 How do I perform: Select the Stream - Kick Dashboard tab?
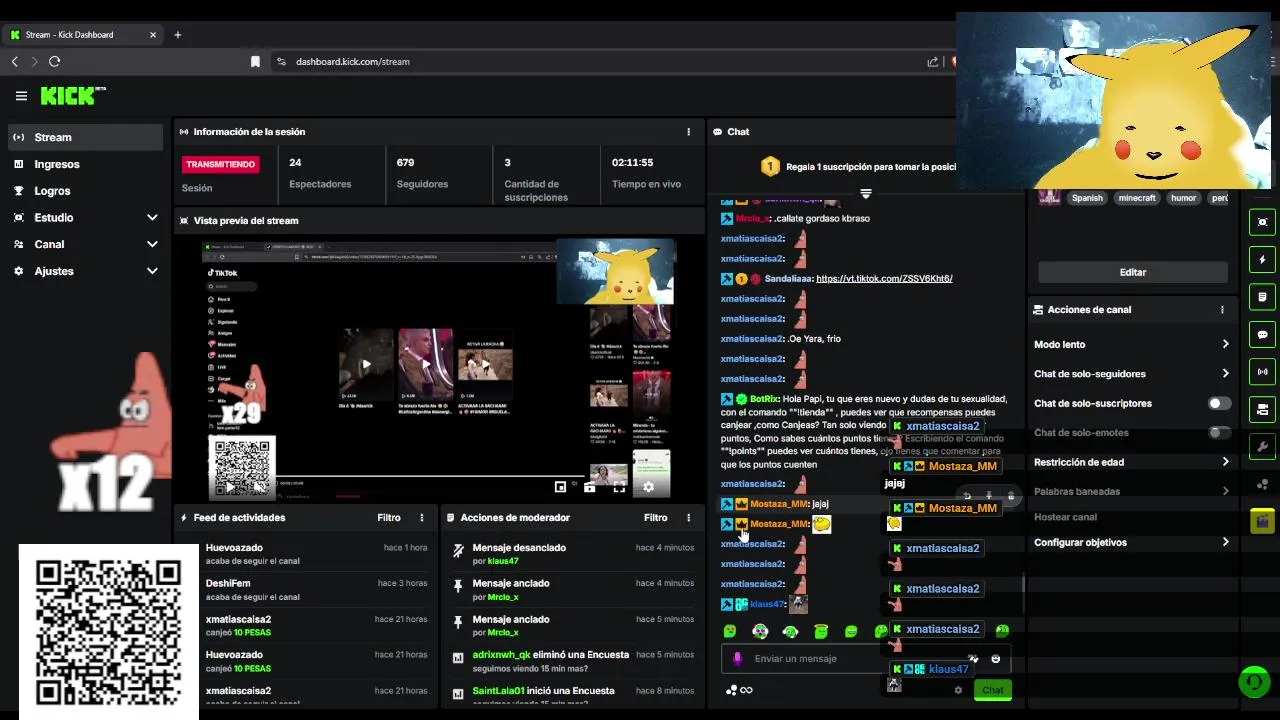pyautogui.click(x=84, y=35)
